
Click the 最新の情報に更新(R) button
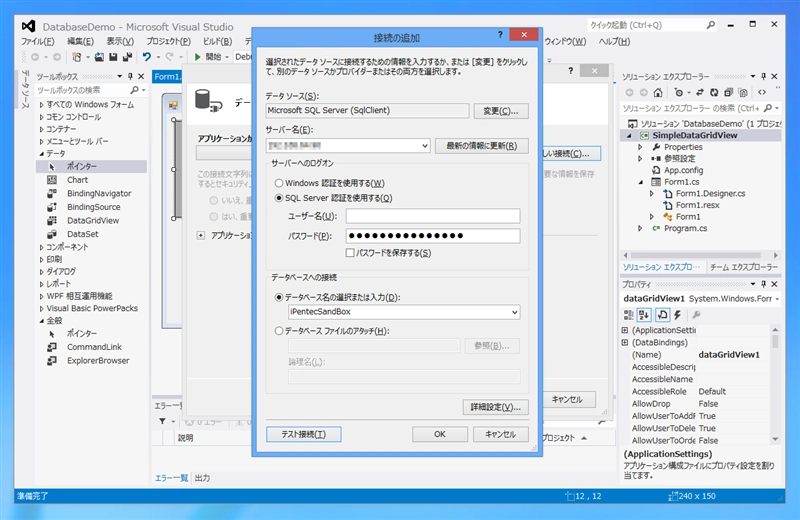[x=482, y=146]
